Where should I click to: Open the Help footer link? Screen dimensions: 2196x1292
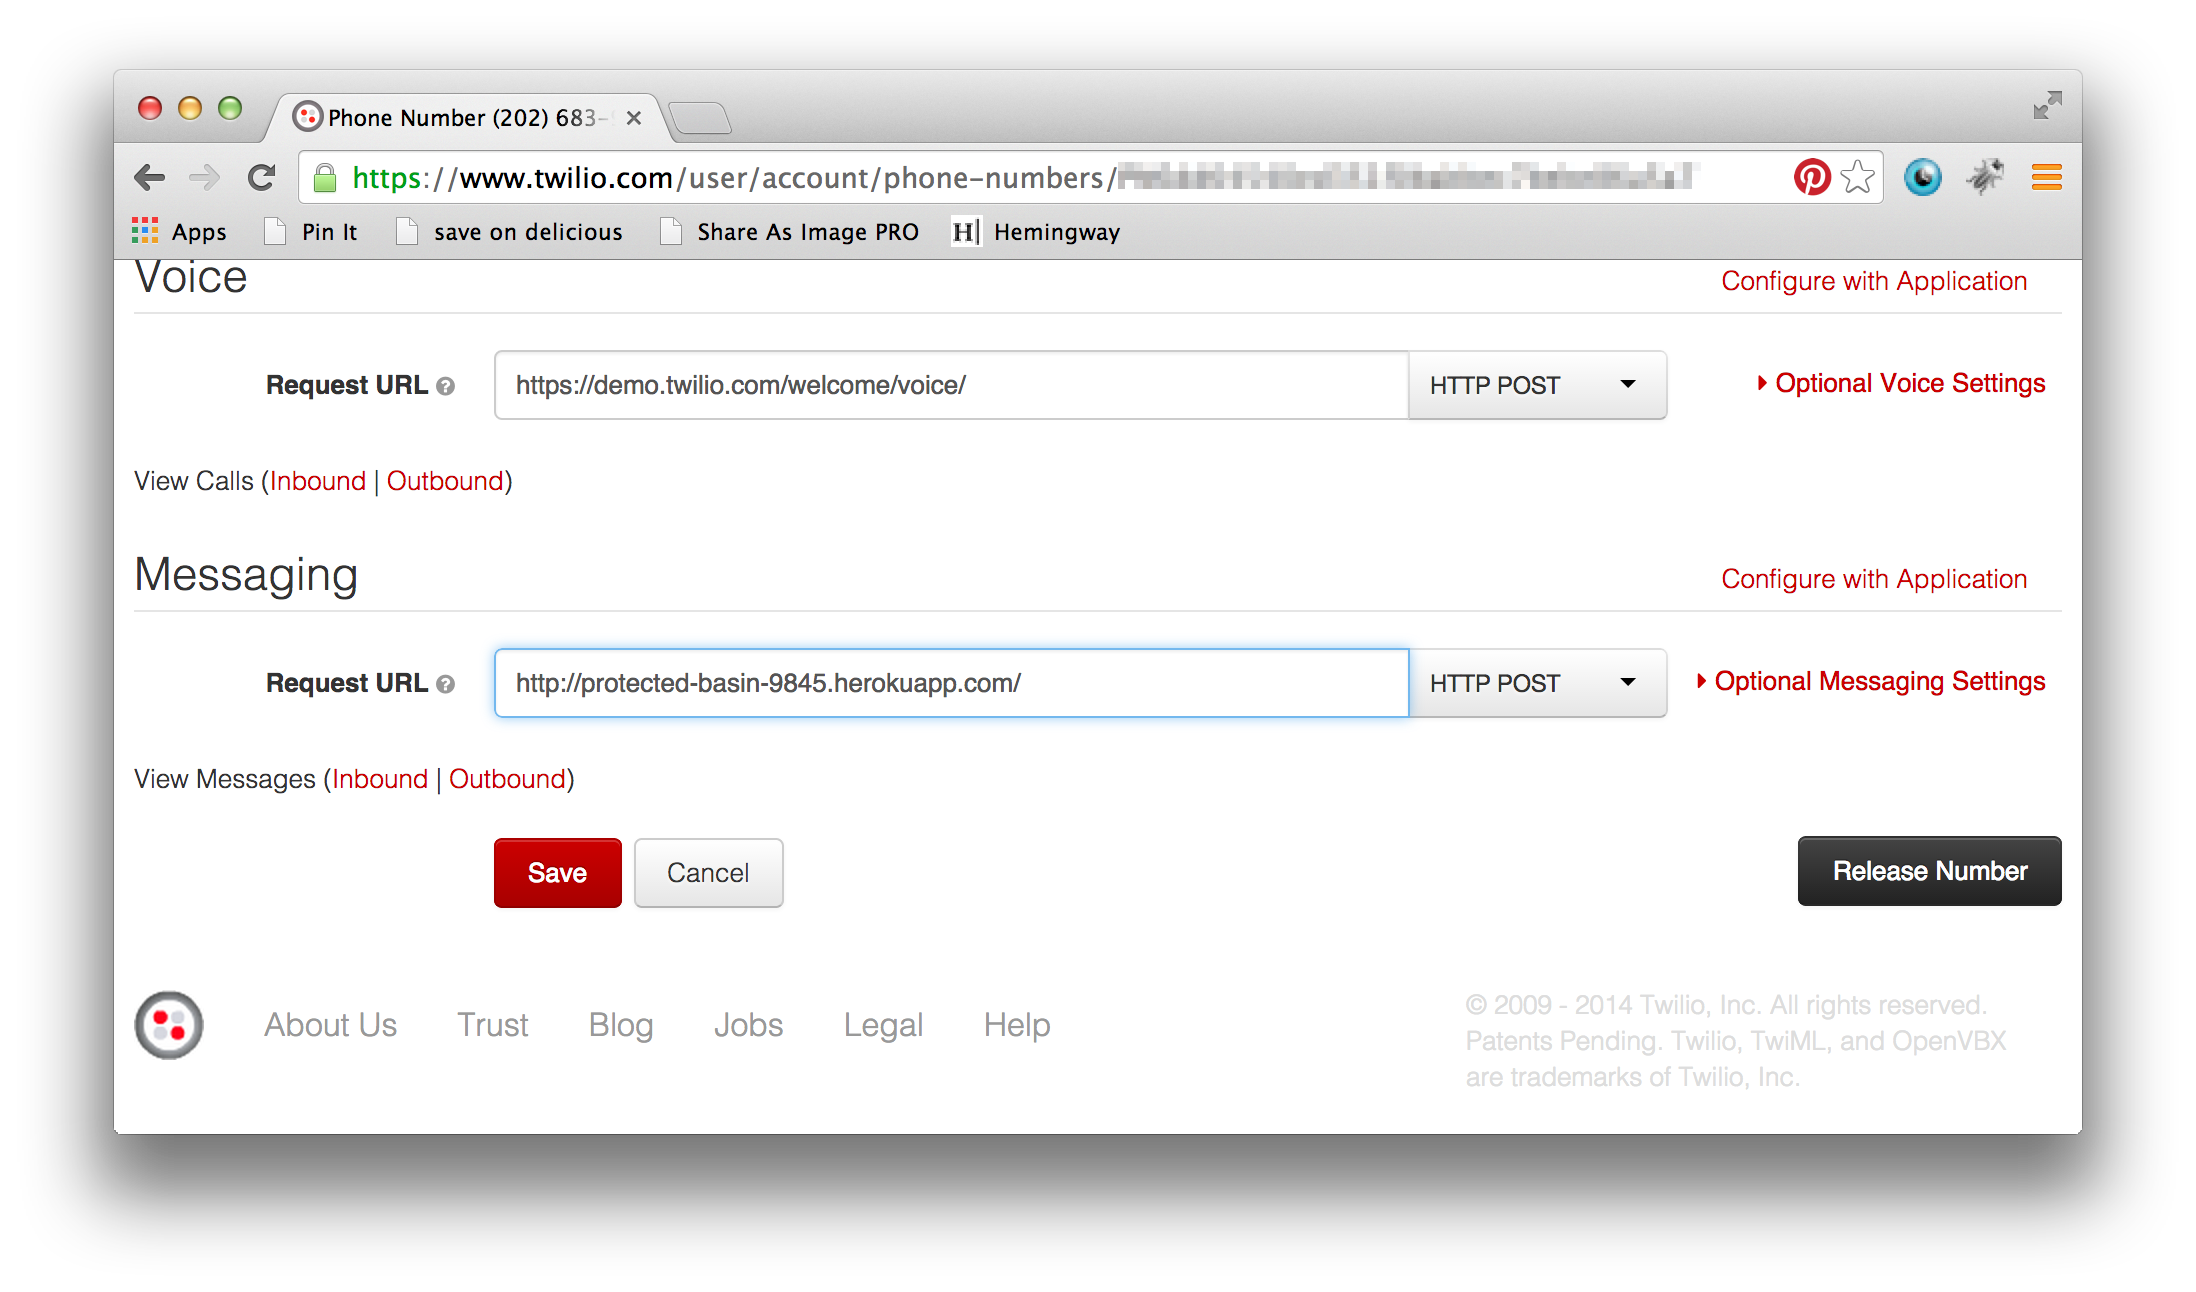1017,1025
